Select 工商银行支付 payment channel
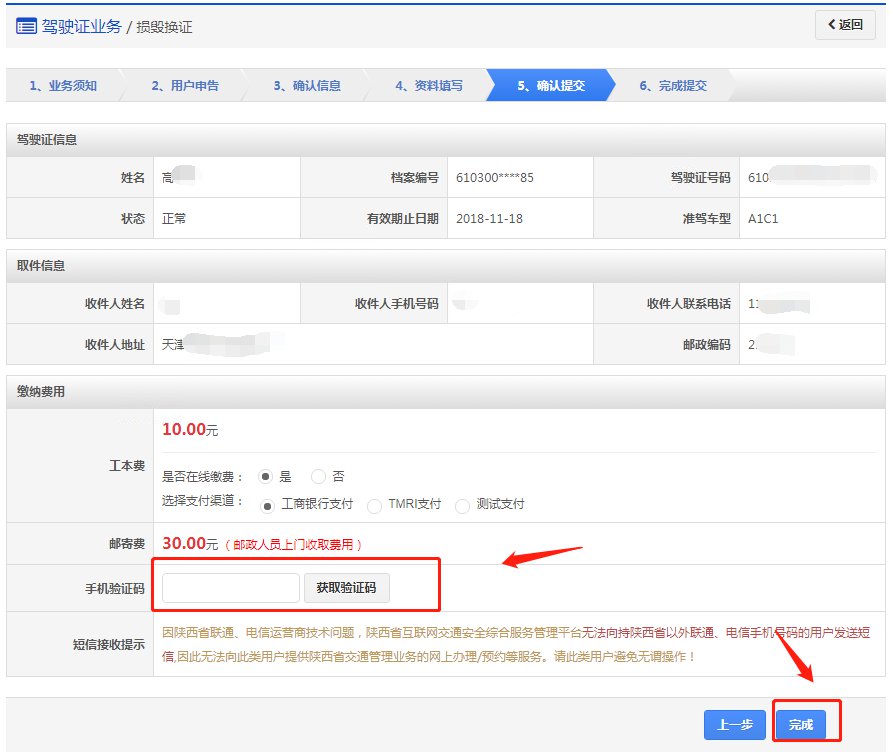 pyautogui.click(x=267, y=505)
